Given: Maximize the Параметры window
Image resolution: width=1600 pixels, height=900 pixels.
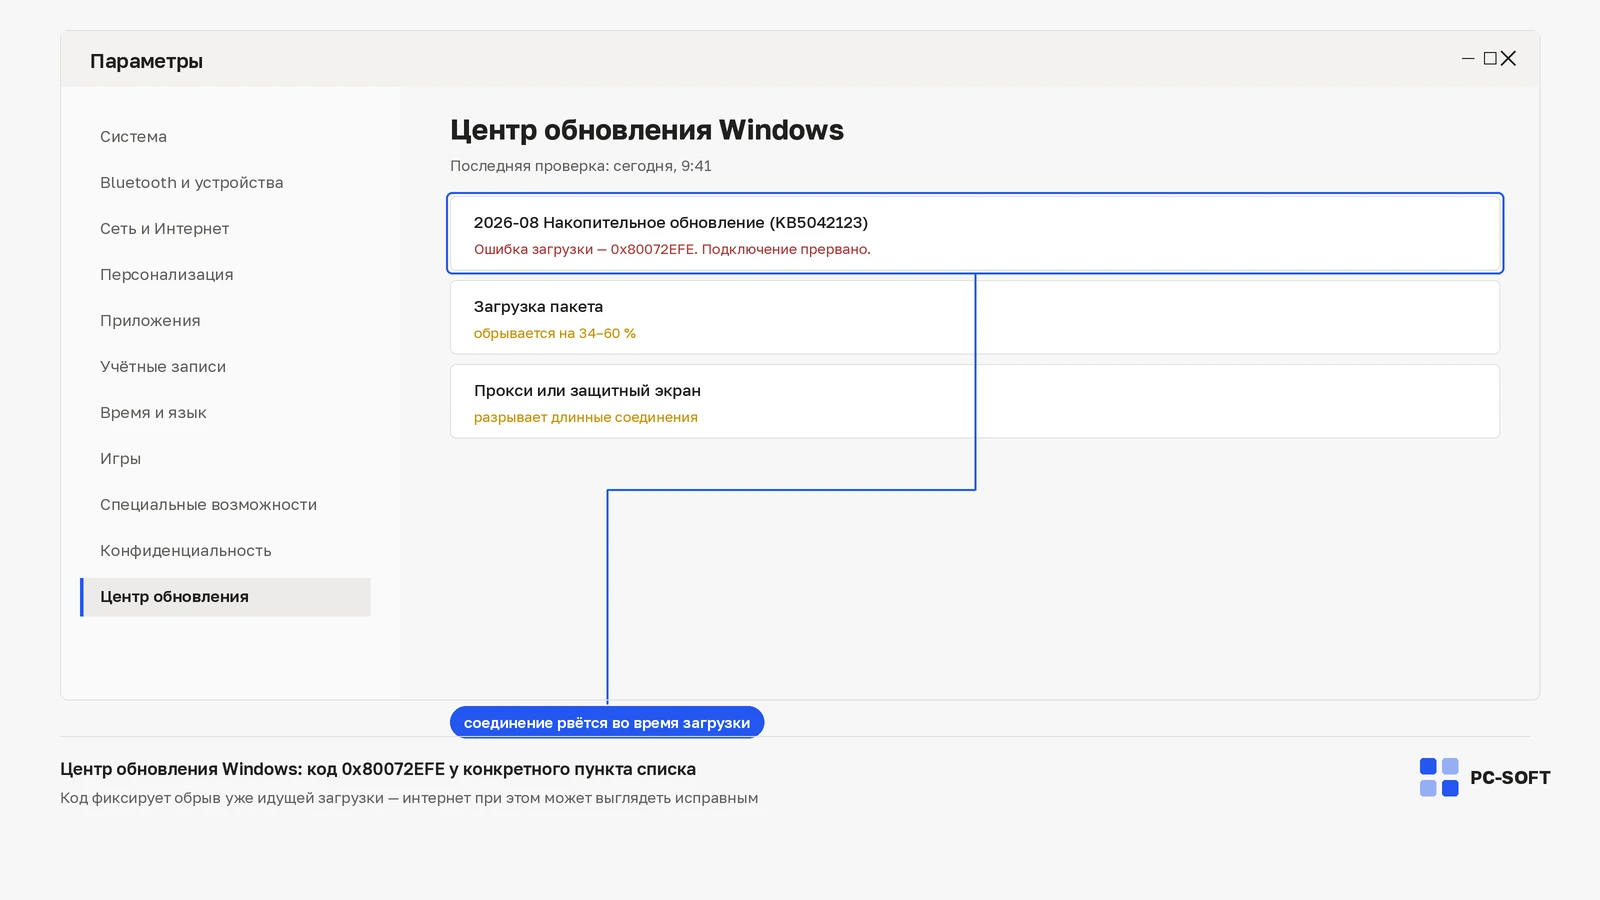Looking at the screenshot, I should click(x=1490, y=59).
